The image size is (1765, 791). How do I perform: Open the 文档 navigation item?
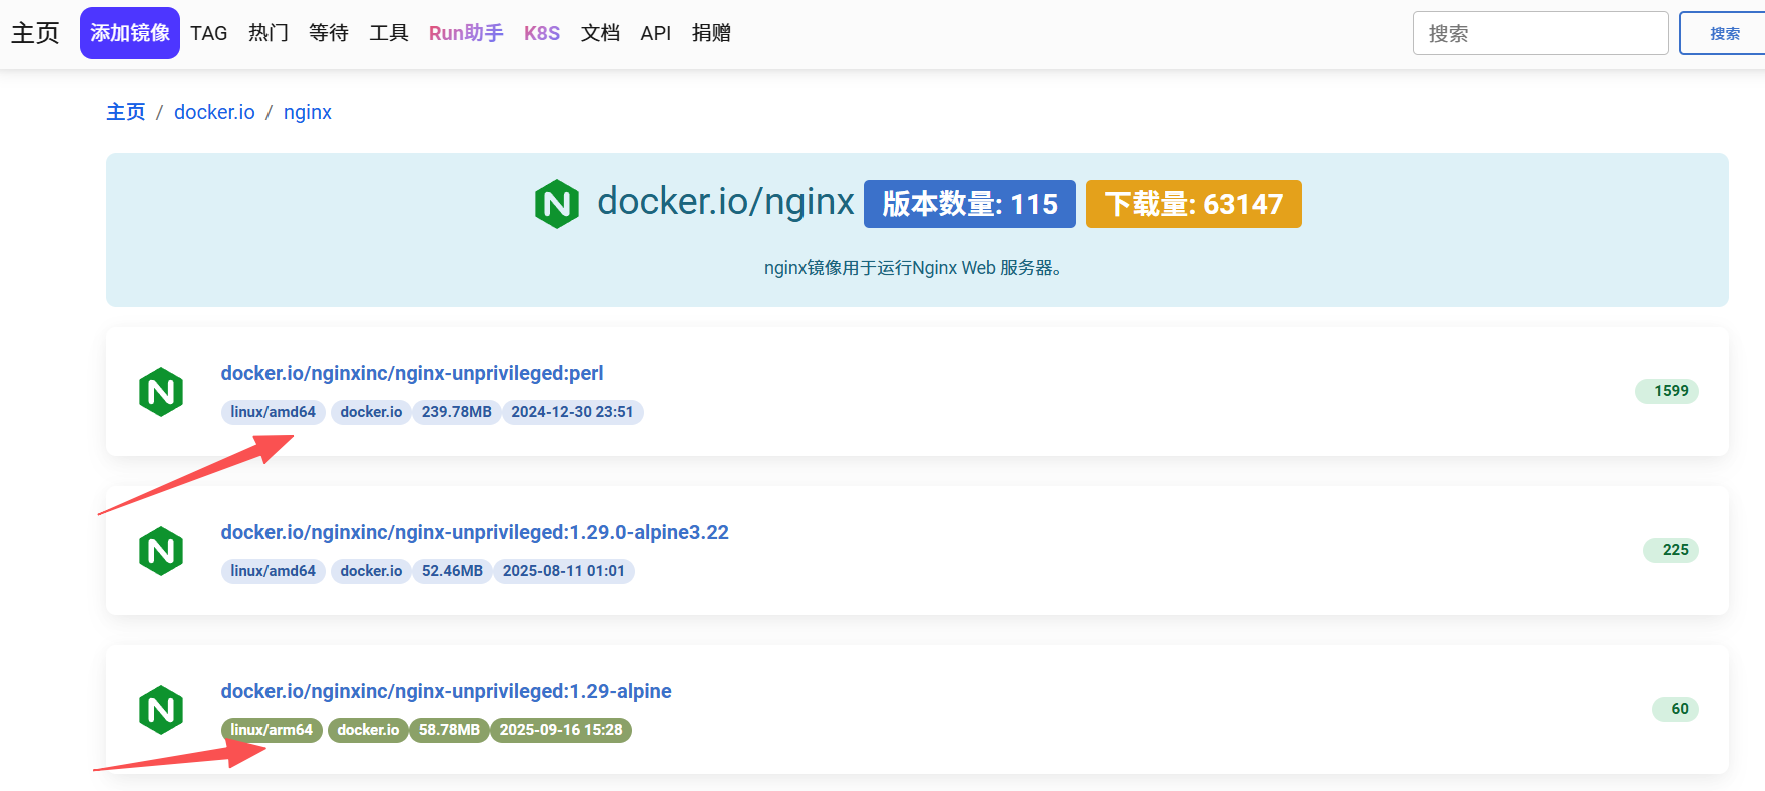(x=600, y=33)
